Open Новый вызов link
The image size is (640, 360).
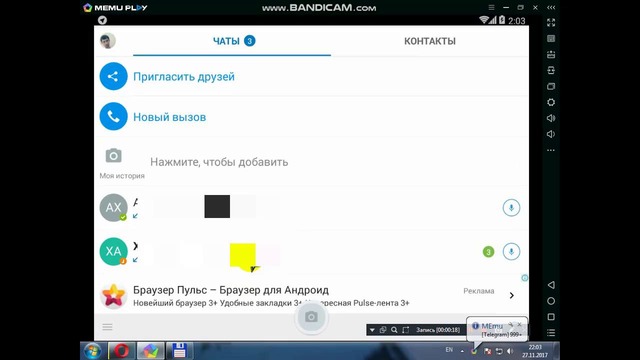169,117
